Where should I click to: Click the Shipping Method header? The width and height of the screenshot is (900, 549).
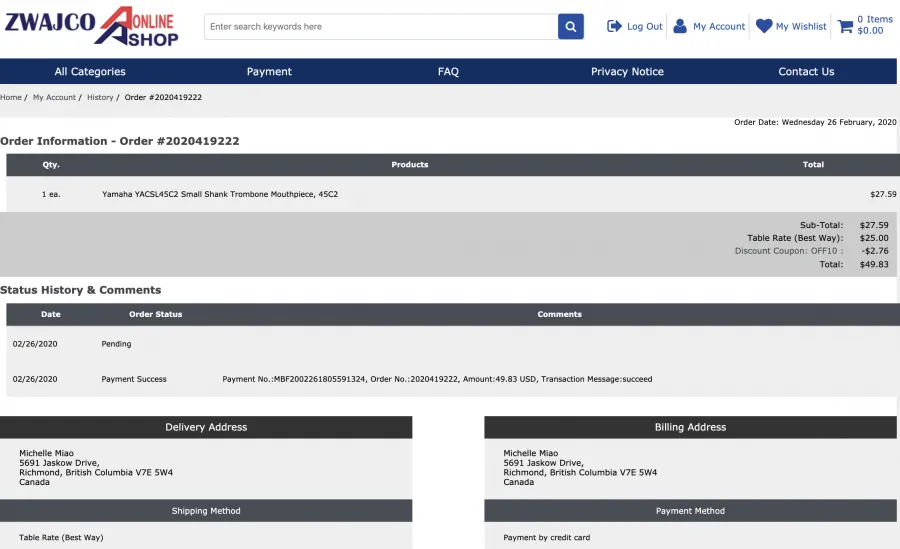click(206, 511)
